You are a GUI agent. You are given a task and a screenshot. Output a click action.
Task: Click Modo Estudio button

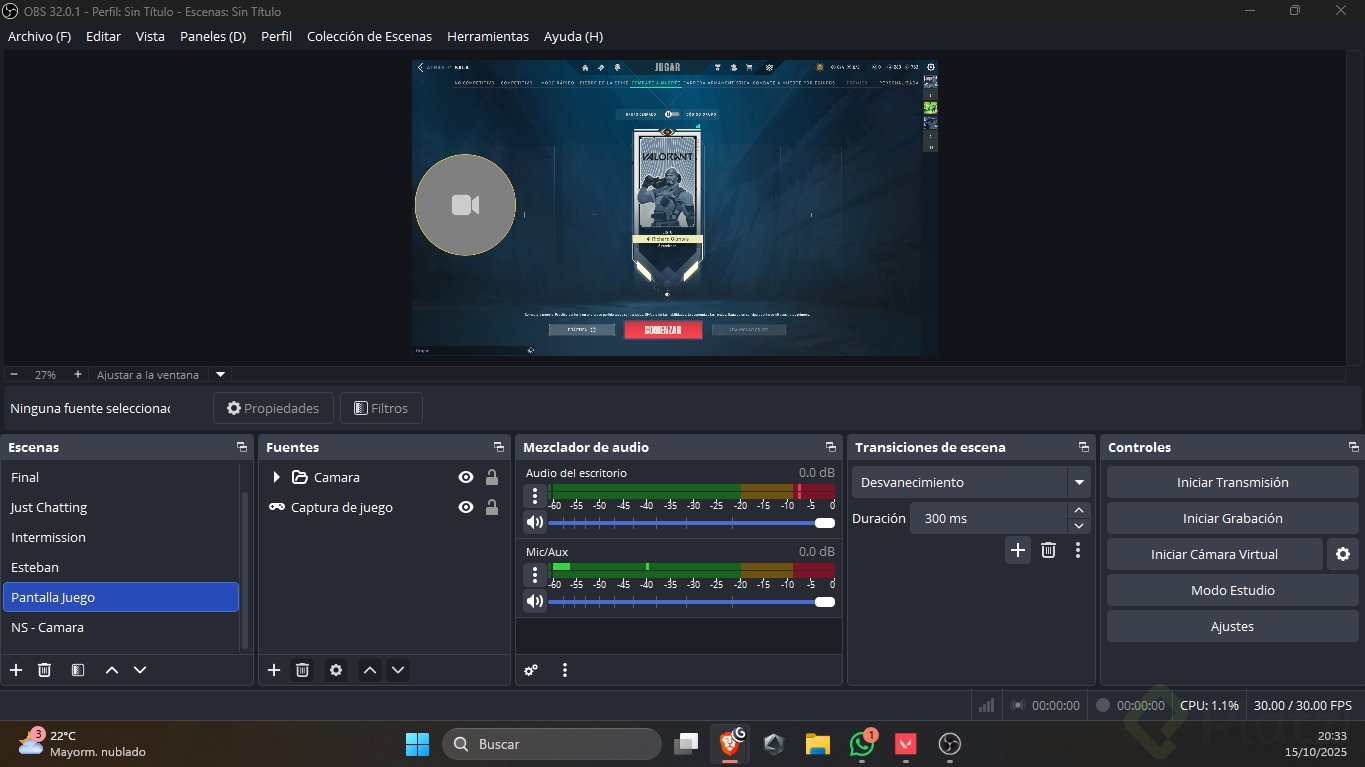click(x=1232, y=590)
